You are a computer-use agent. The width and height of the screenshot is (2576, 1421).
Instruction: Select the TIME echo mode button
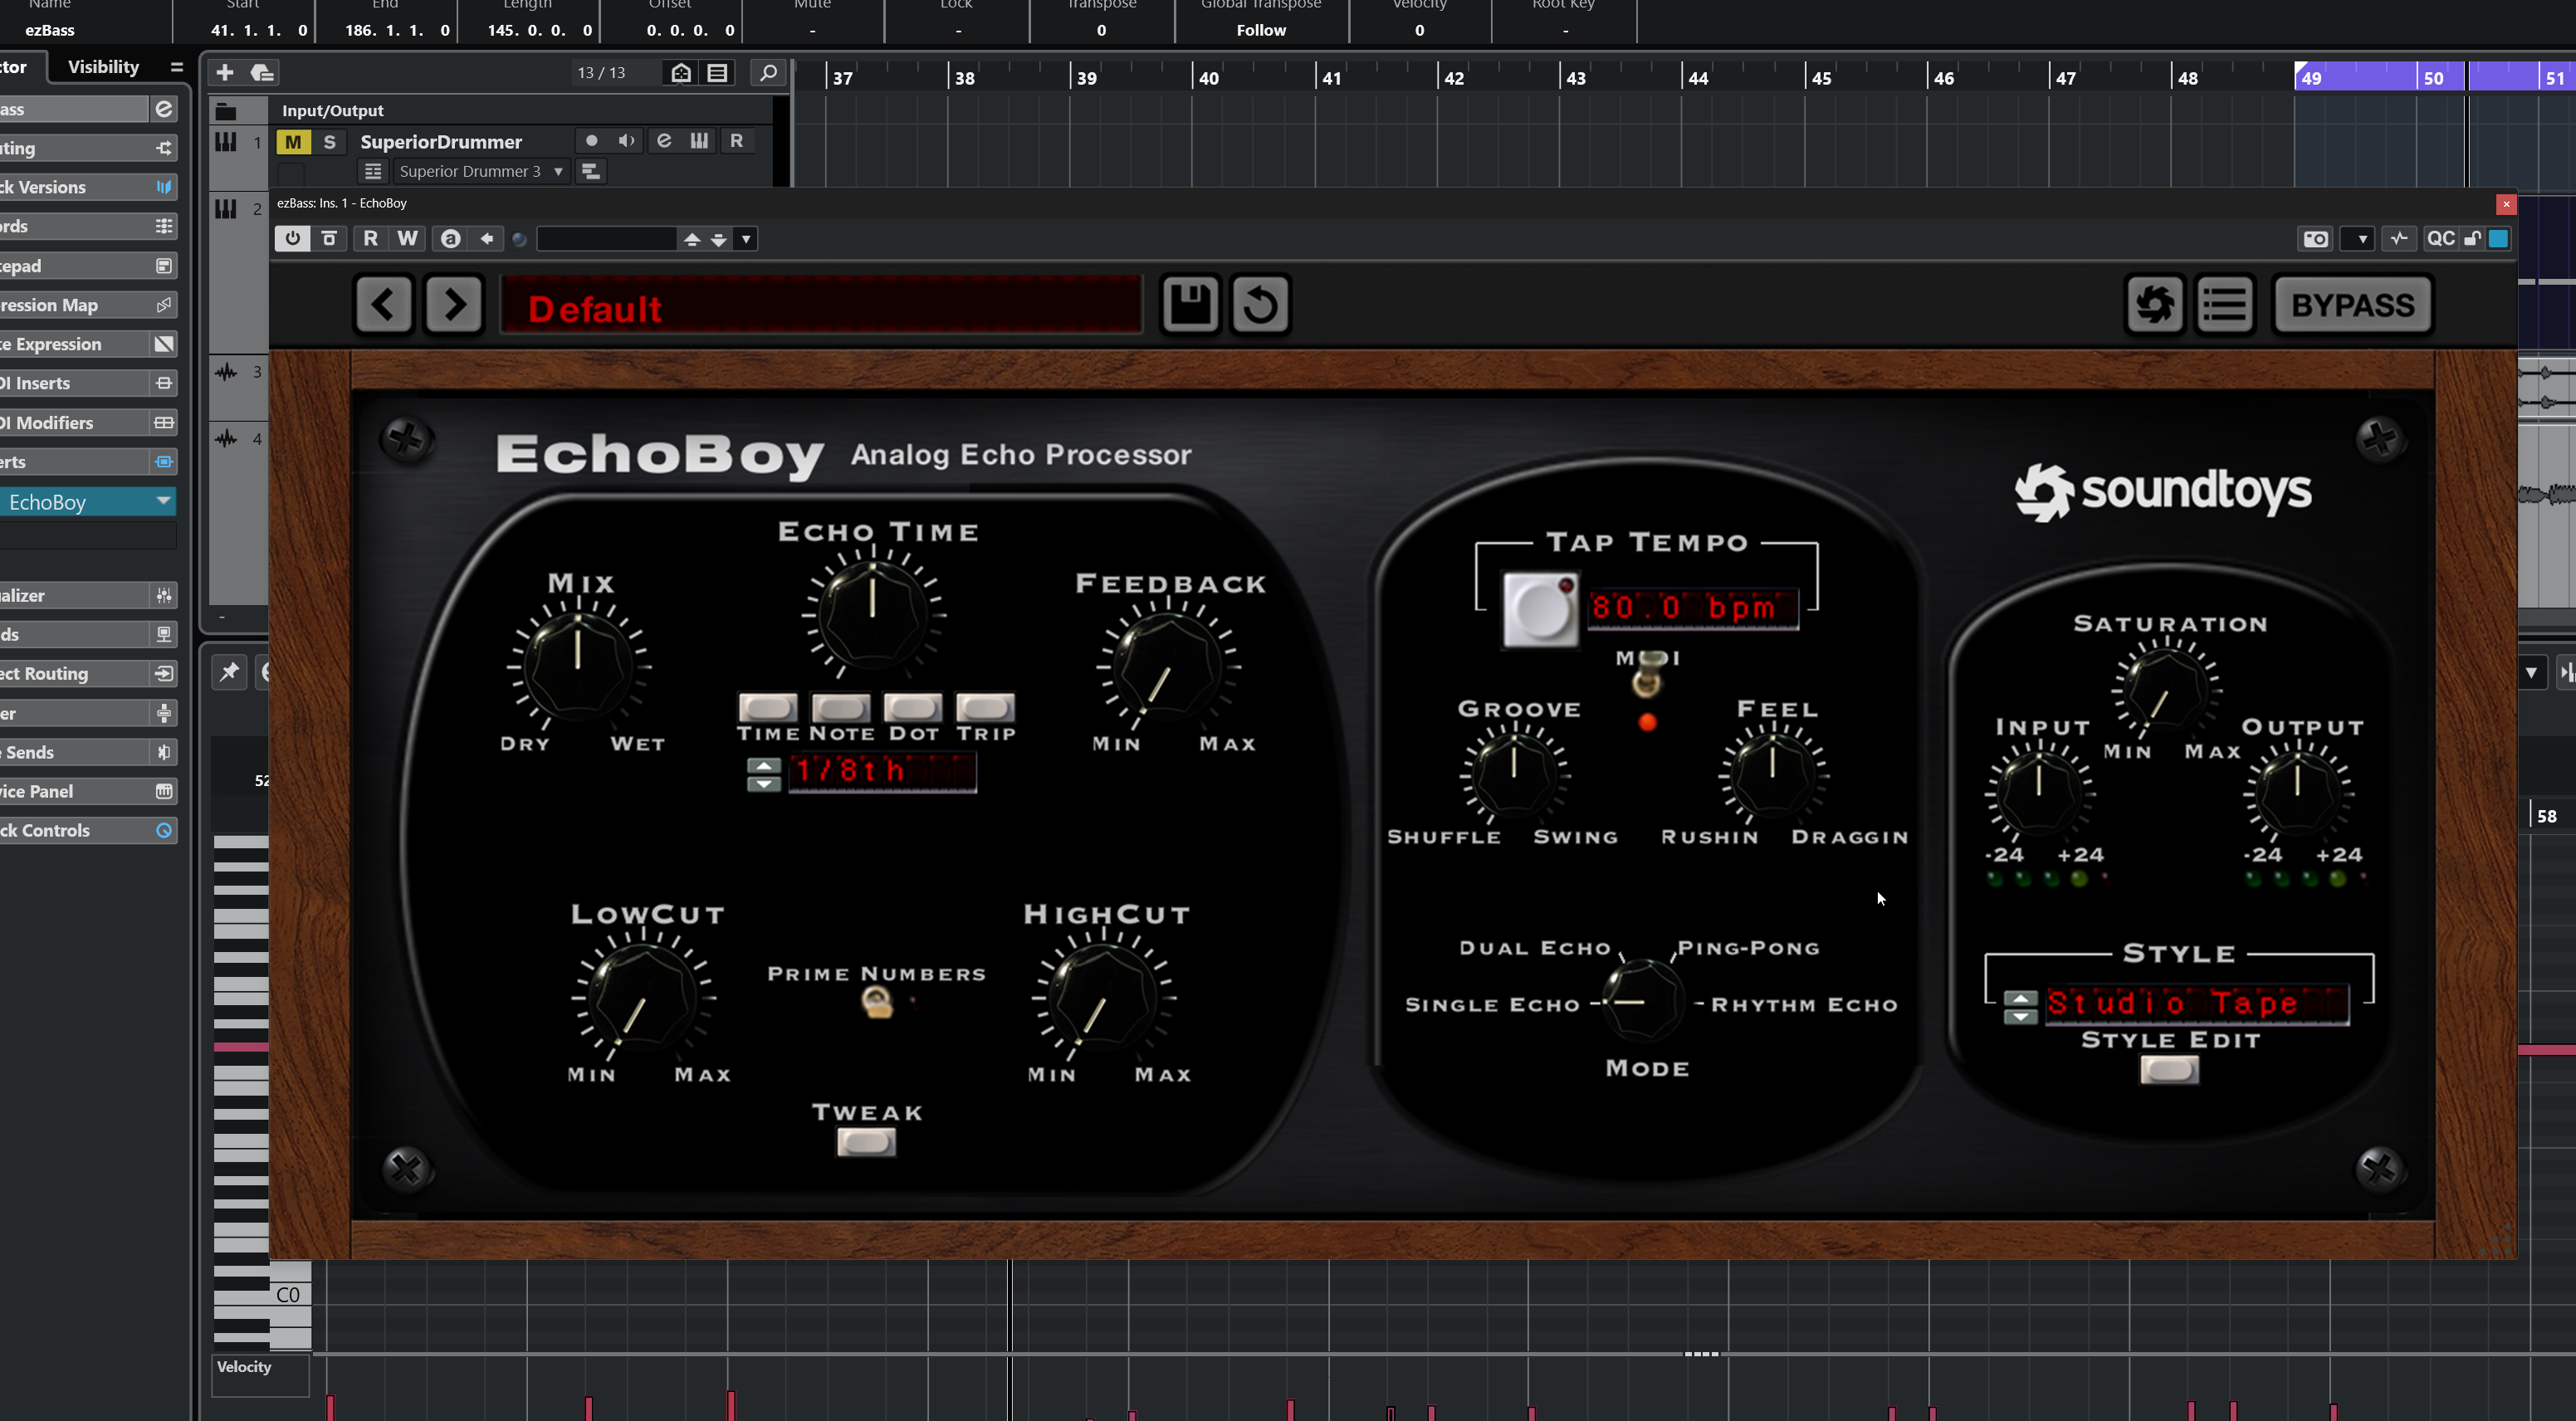tap(767, 707)
